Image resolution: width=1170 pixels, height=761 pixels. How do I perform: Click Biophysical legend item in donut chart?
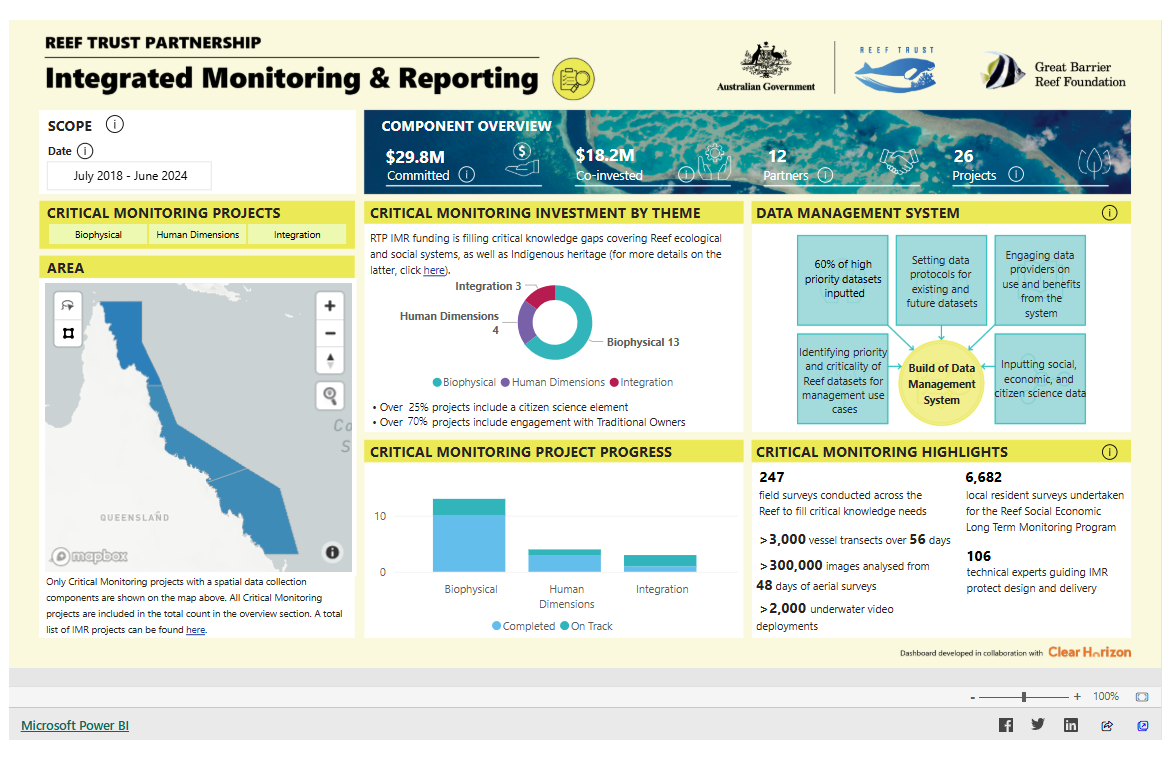[464, 382]
